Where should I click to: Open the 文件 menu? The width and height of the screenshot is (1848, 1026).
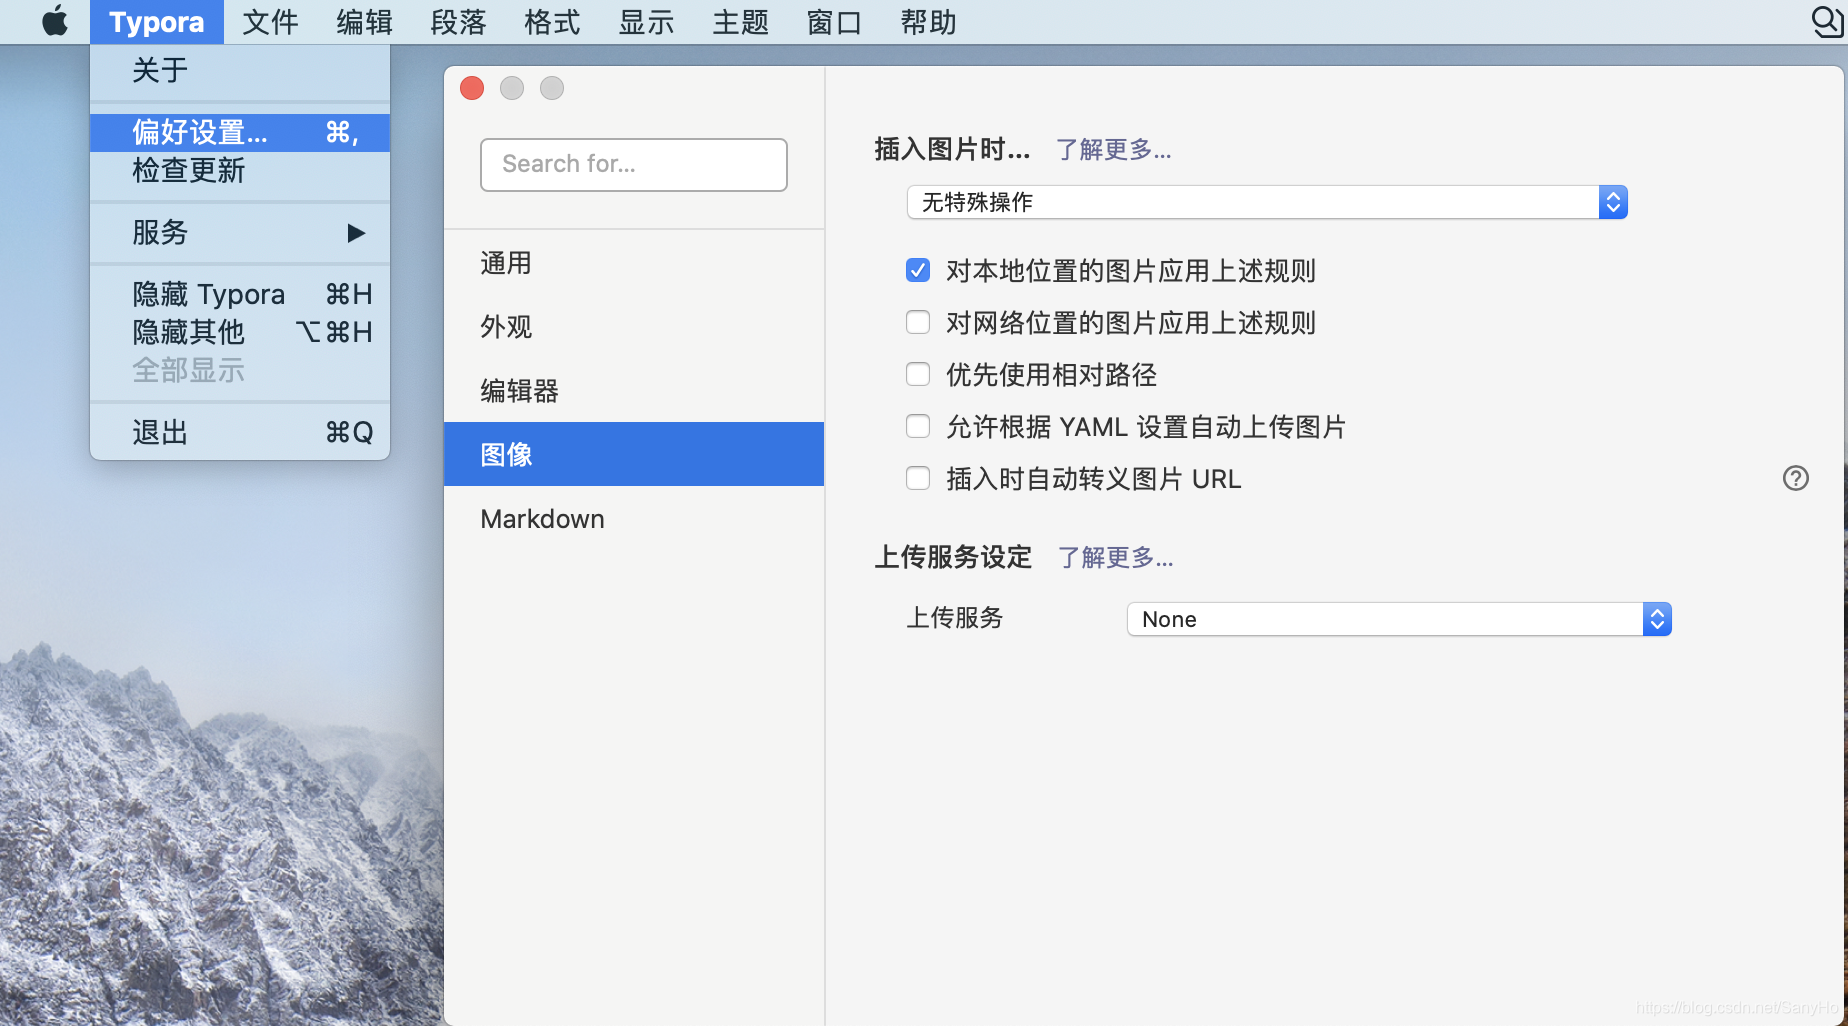270,22
